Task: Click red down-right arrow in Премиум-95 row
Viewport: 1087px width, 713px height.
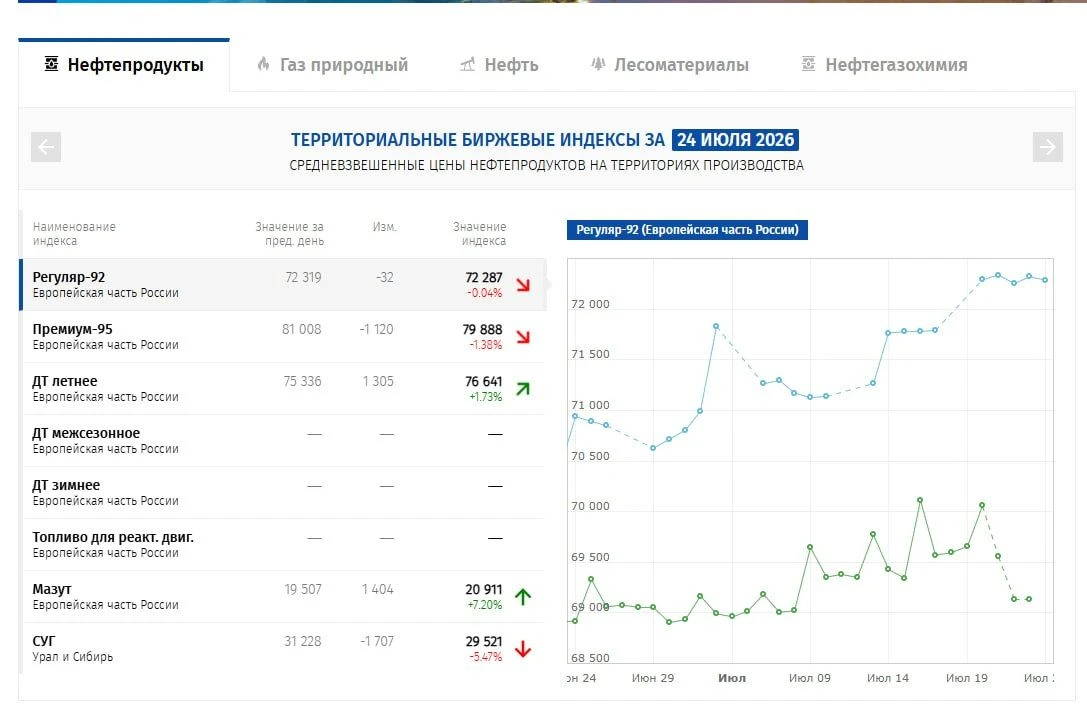Action: point(523,337)
